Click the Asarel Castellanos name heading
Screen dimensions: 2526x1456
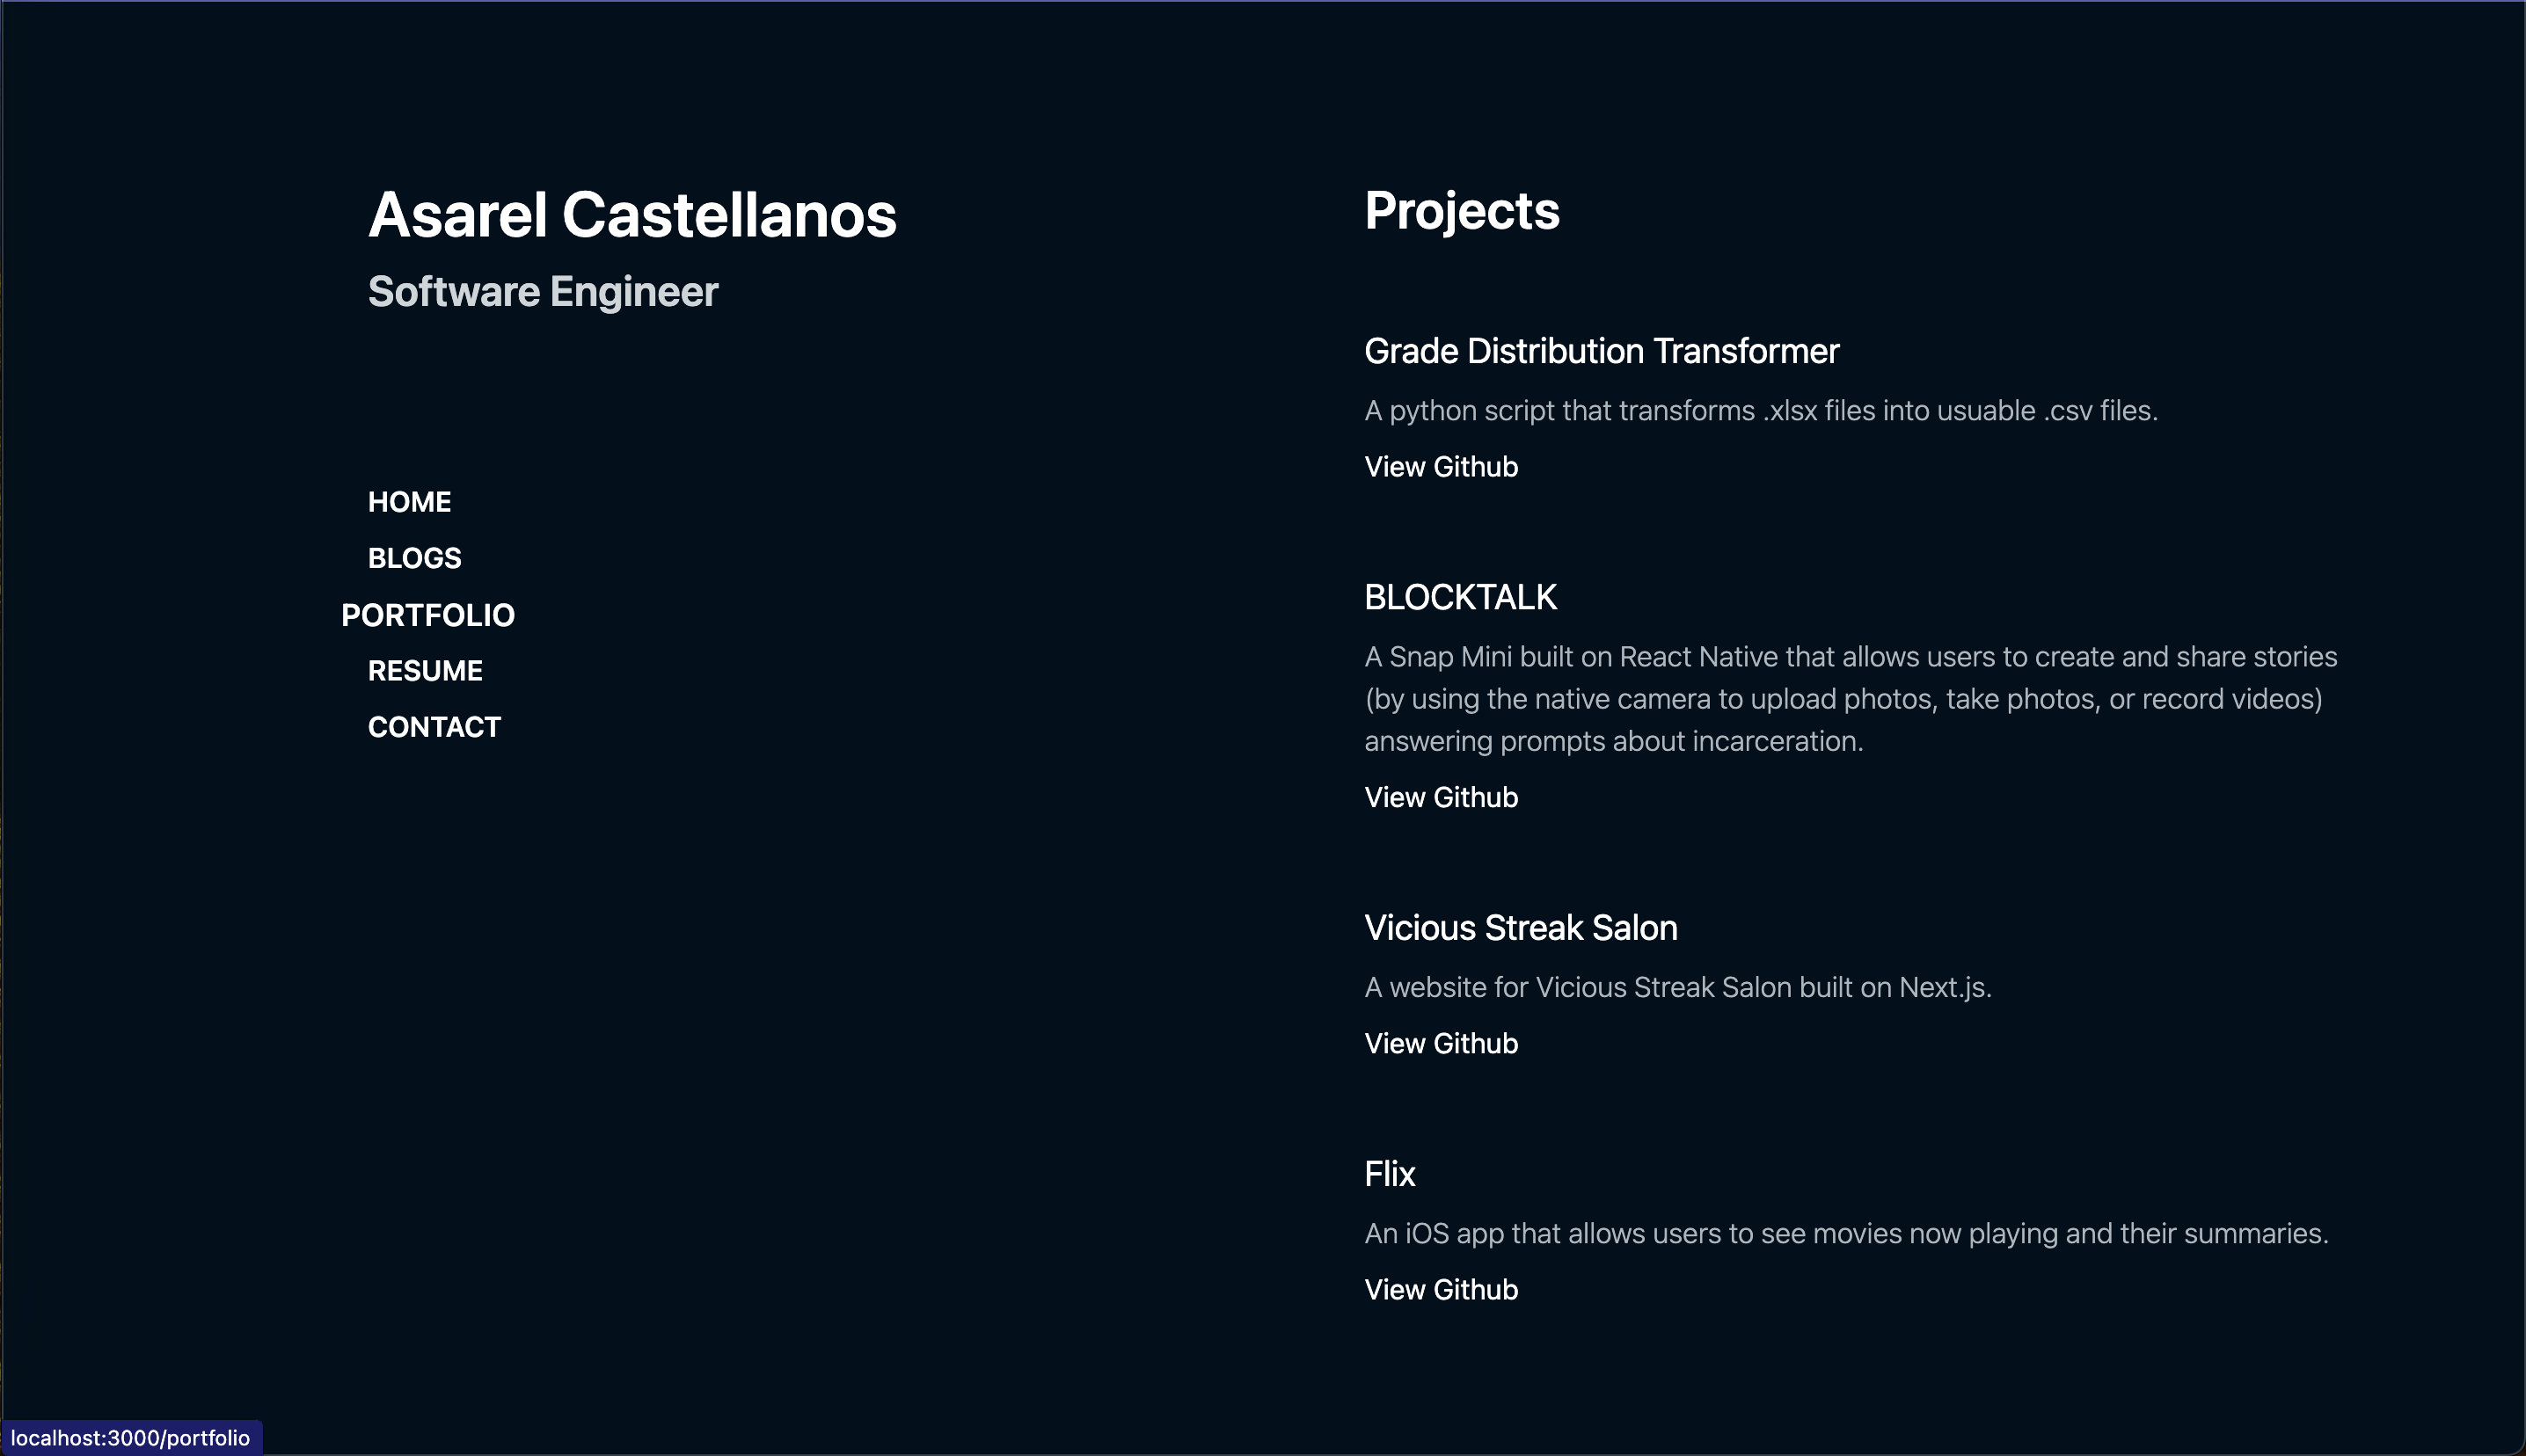coord(632,215)
